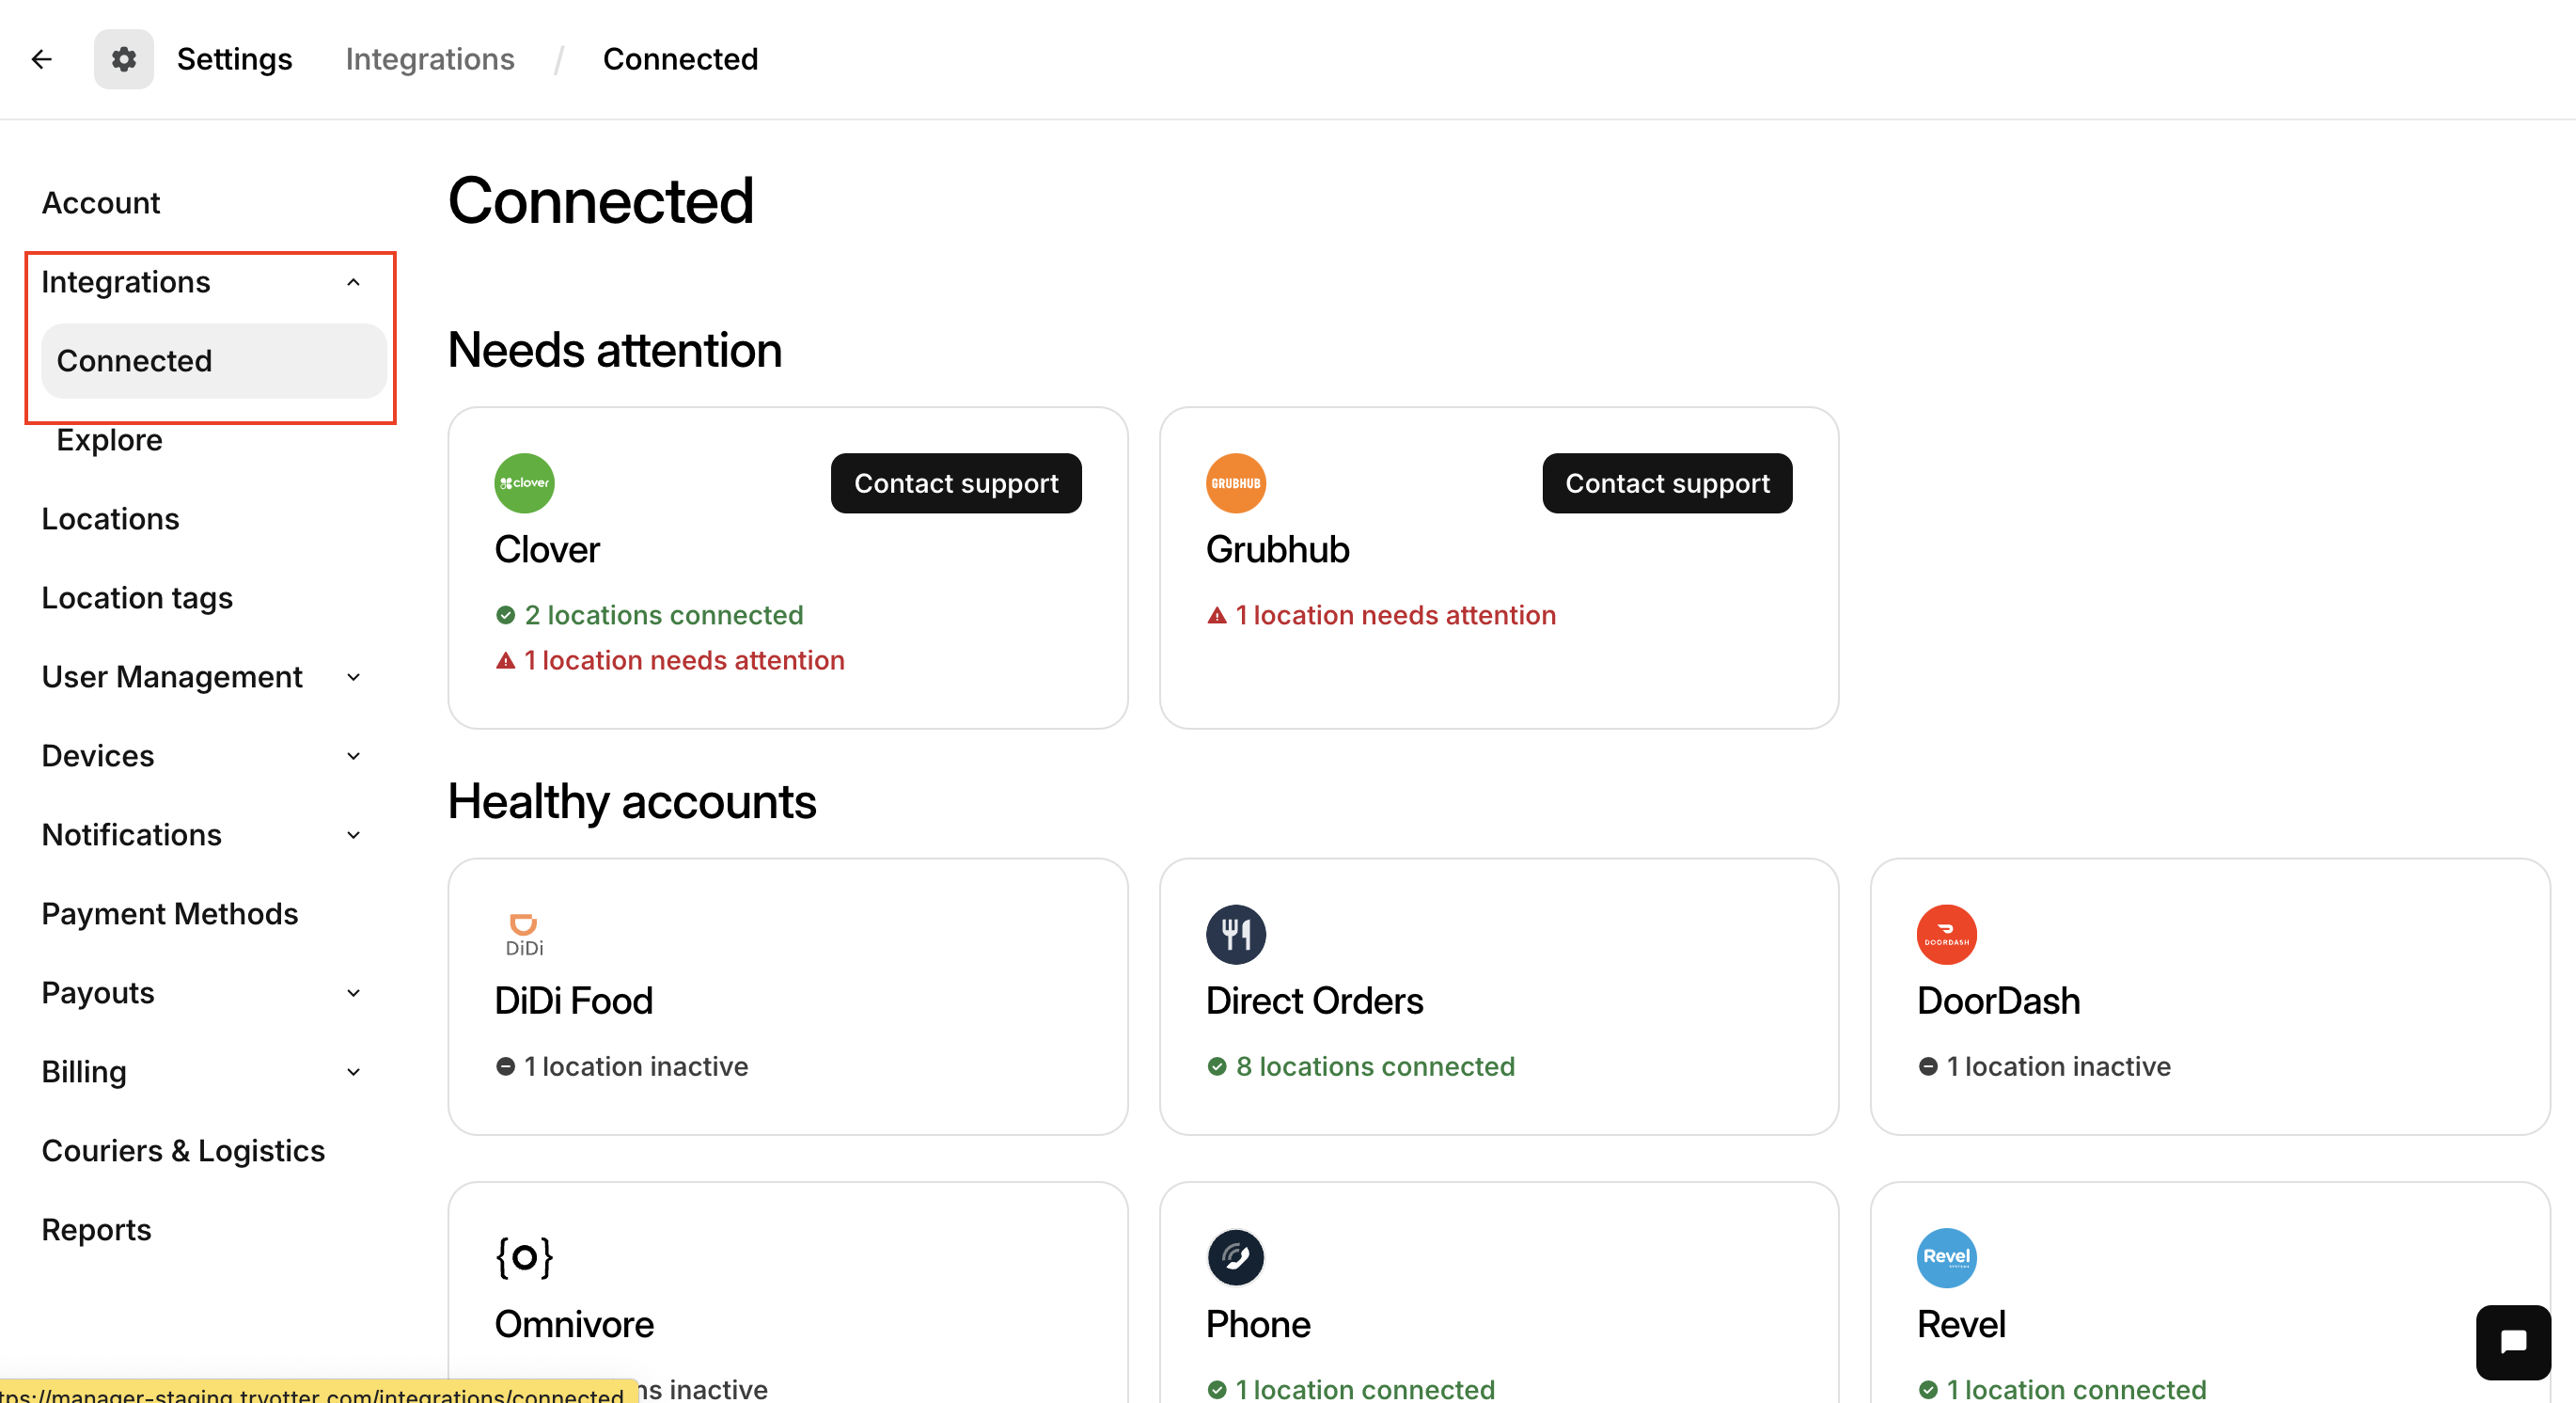Open the DiDi Food card title
This screenshot has height=1403, width=2576.
573,1001
